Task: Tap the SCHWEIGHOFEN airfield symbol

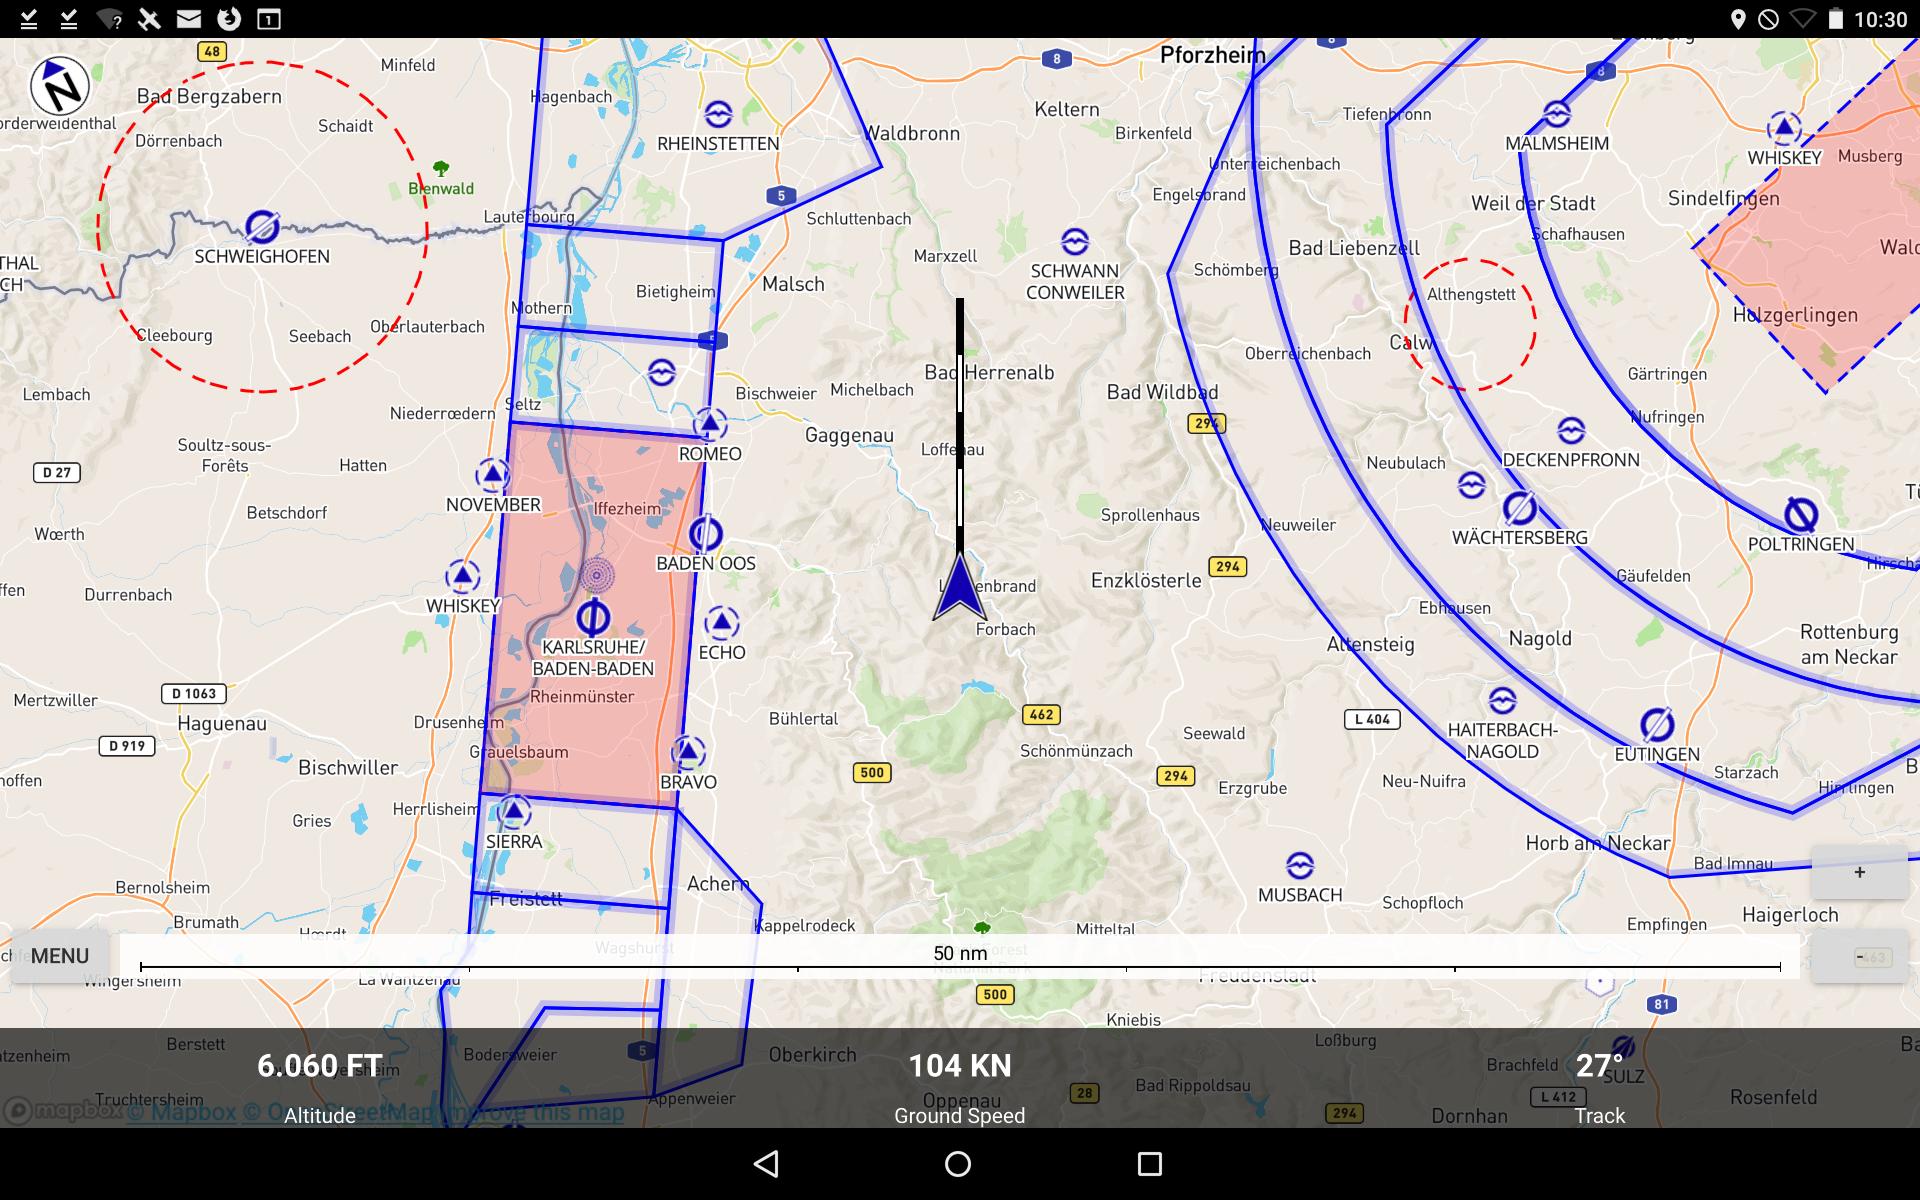Action: [x=262, y=227]
